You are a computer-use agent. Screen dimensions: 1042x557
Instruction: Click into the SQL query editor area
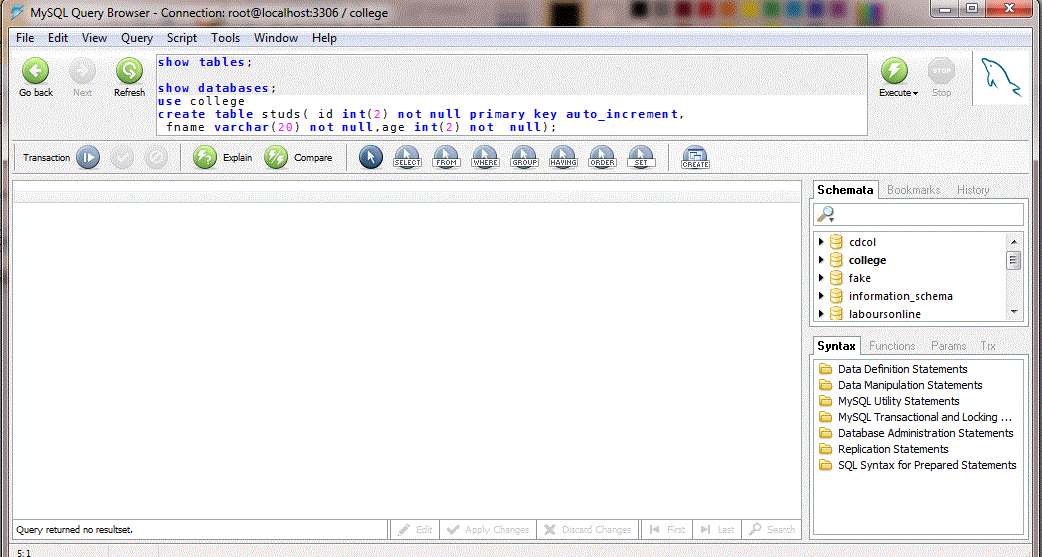[x=512, y=94]
